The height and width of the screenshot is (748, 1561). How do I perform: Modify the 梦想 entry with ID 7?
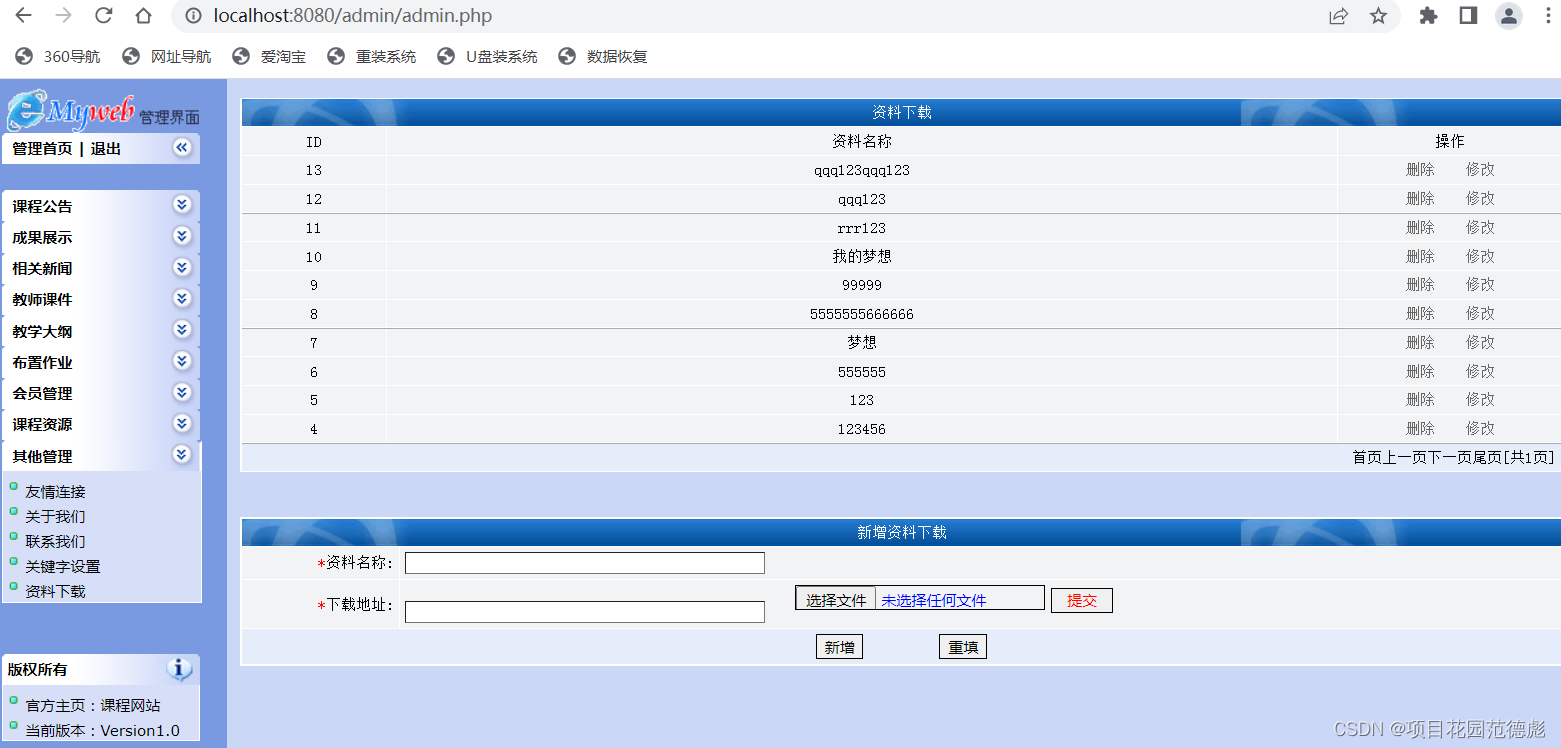pos(1480,343)
